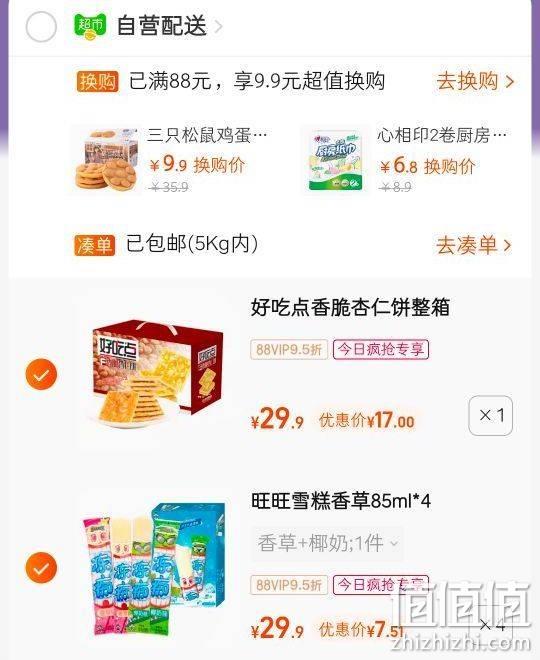
Task: Click the green 超市 supermarket logo icon
Action: point(90,27)
